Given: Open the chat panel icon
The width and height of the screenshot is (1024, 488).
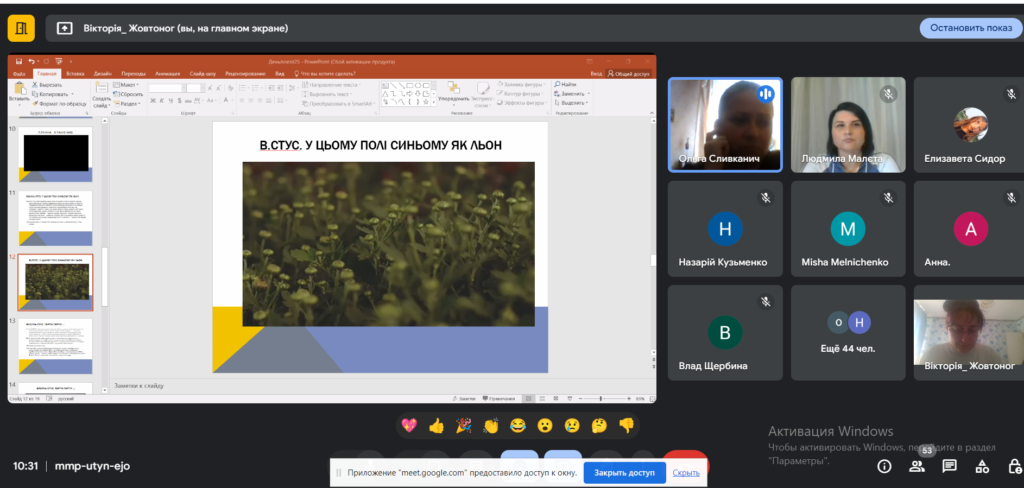Looking at the screenshot, I should pos(949,466).
